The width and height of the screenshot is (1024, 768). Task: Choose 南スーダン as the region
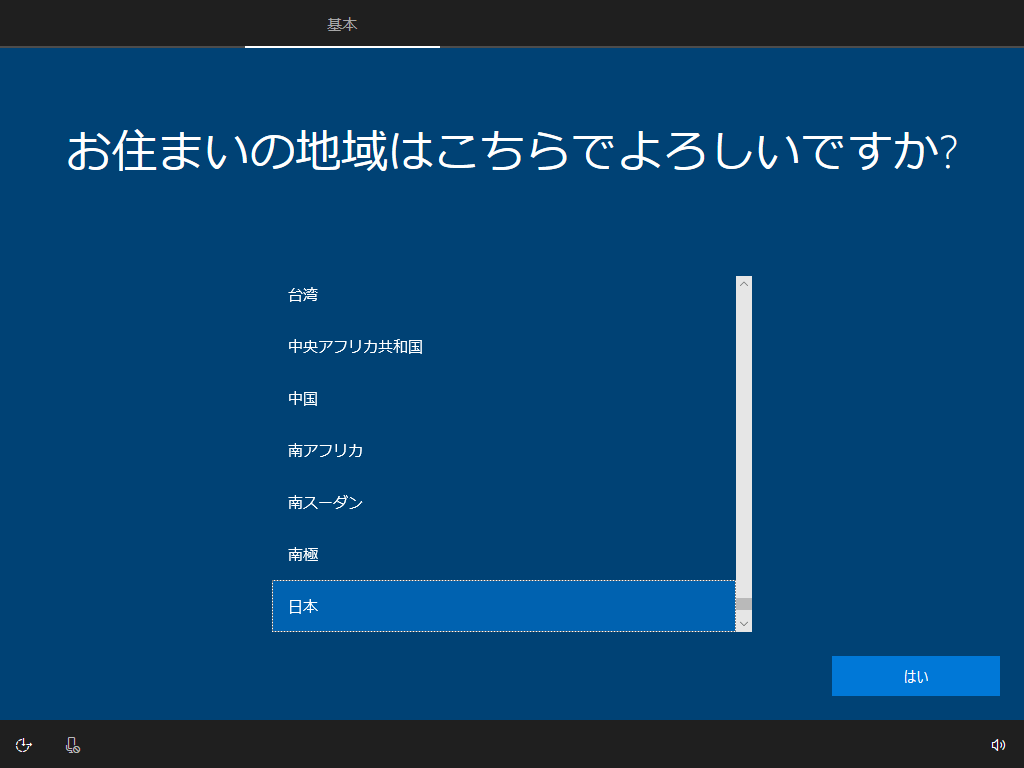click(503, 503)
